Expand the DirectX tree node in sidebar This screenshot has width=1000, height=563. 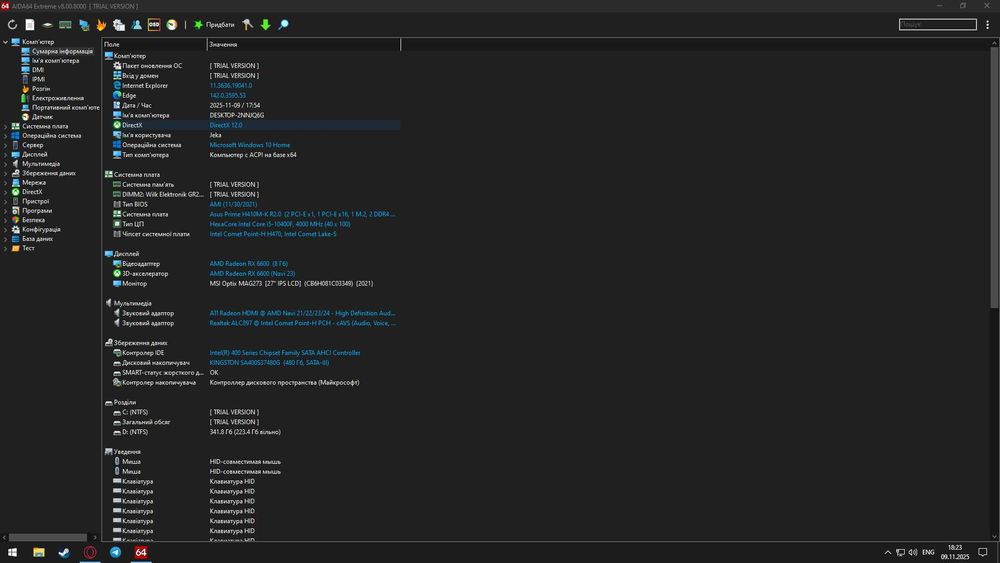[6, 192]
